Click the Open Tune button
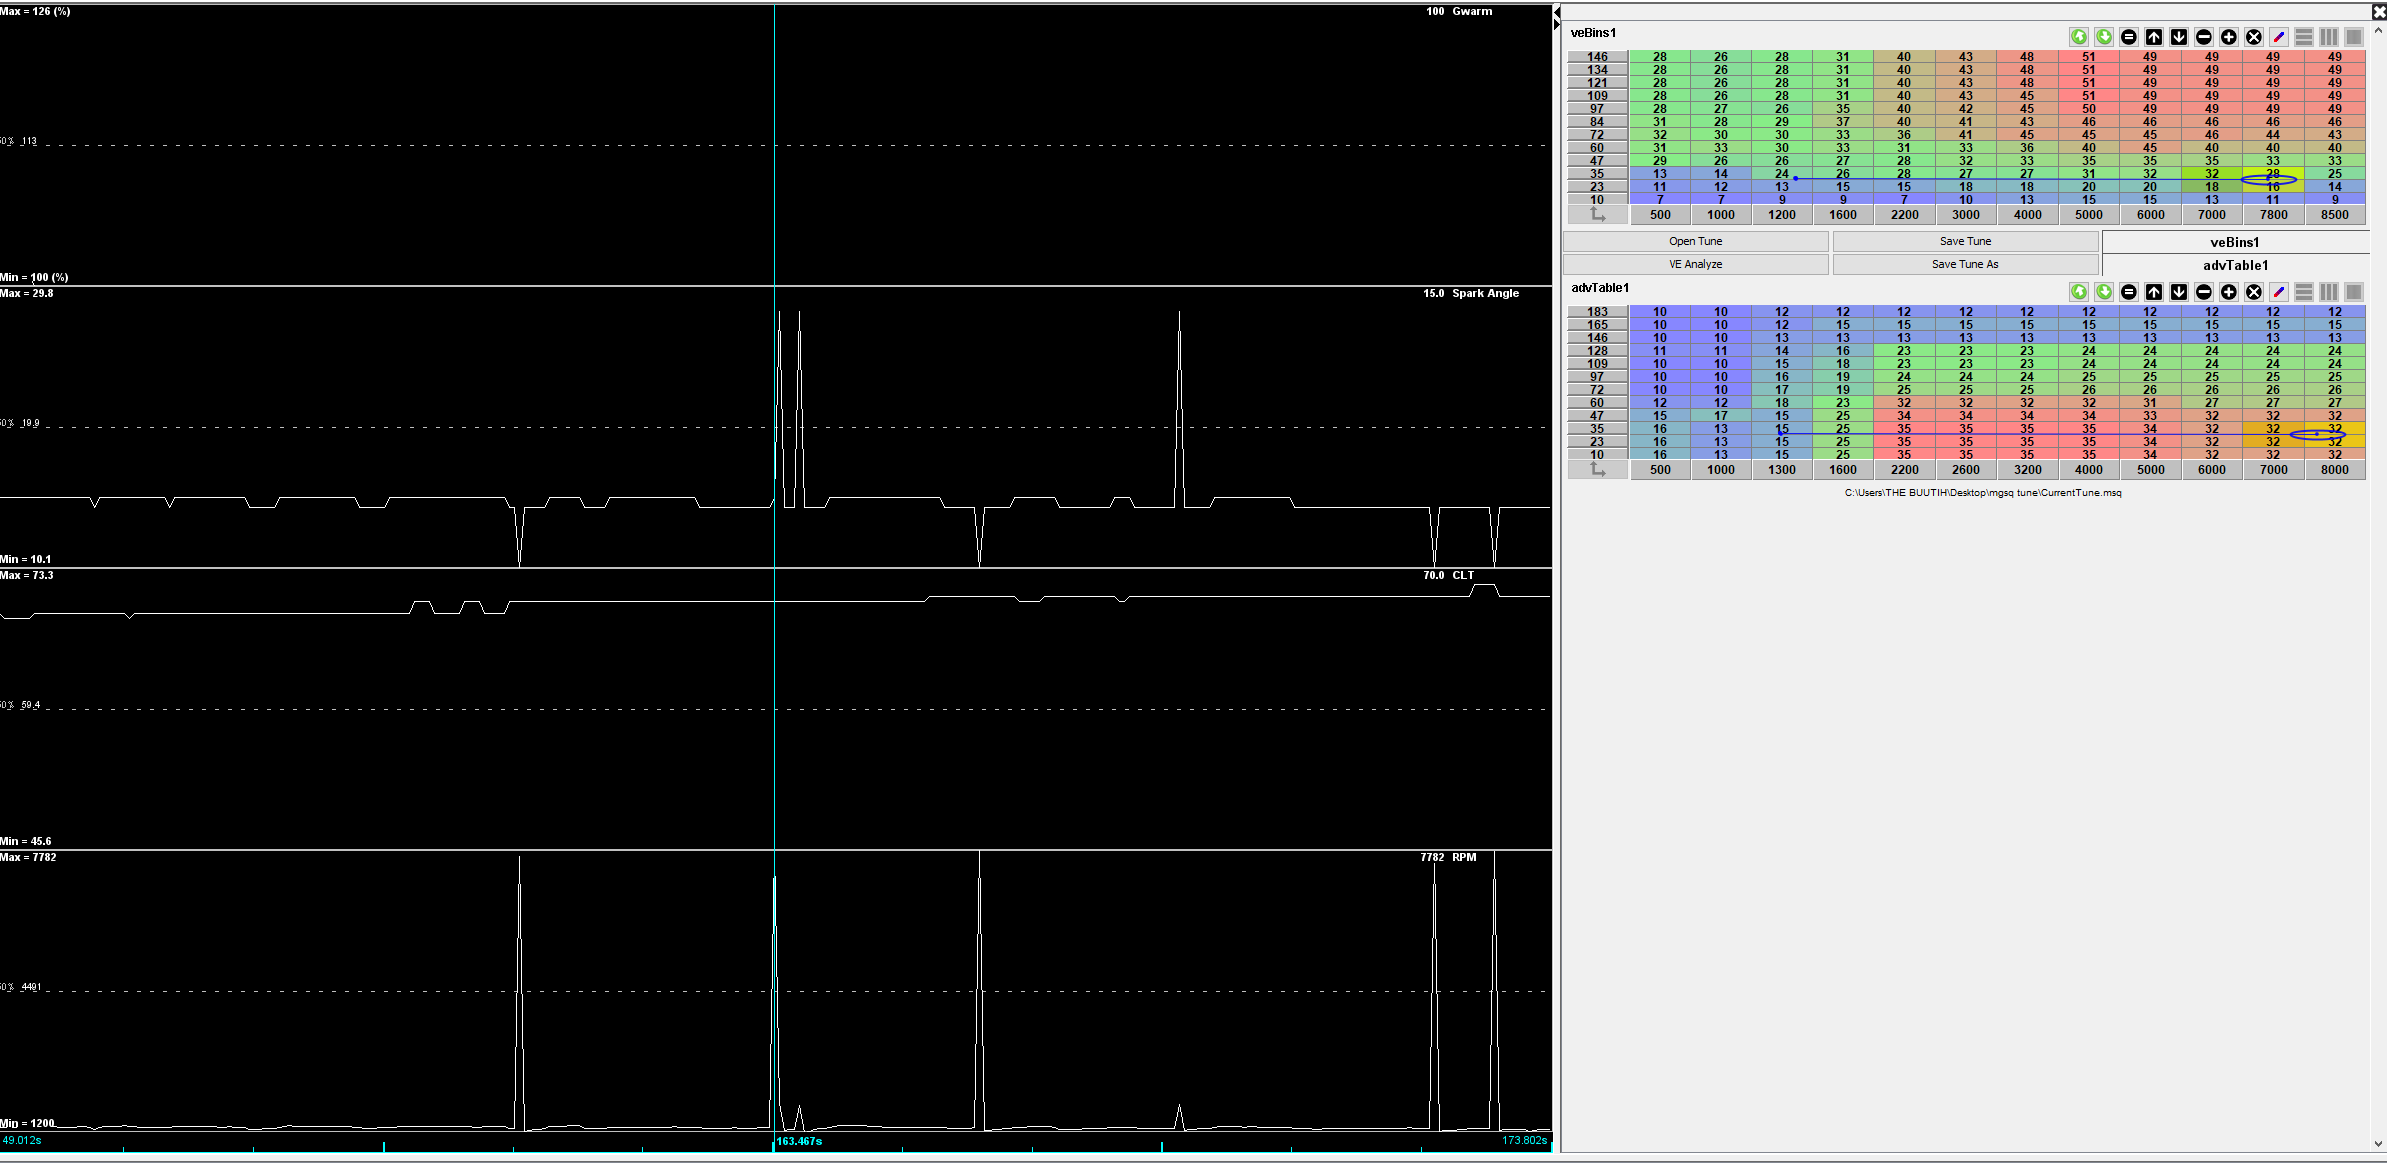2387x1163 pixels. click(1695, 241)
